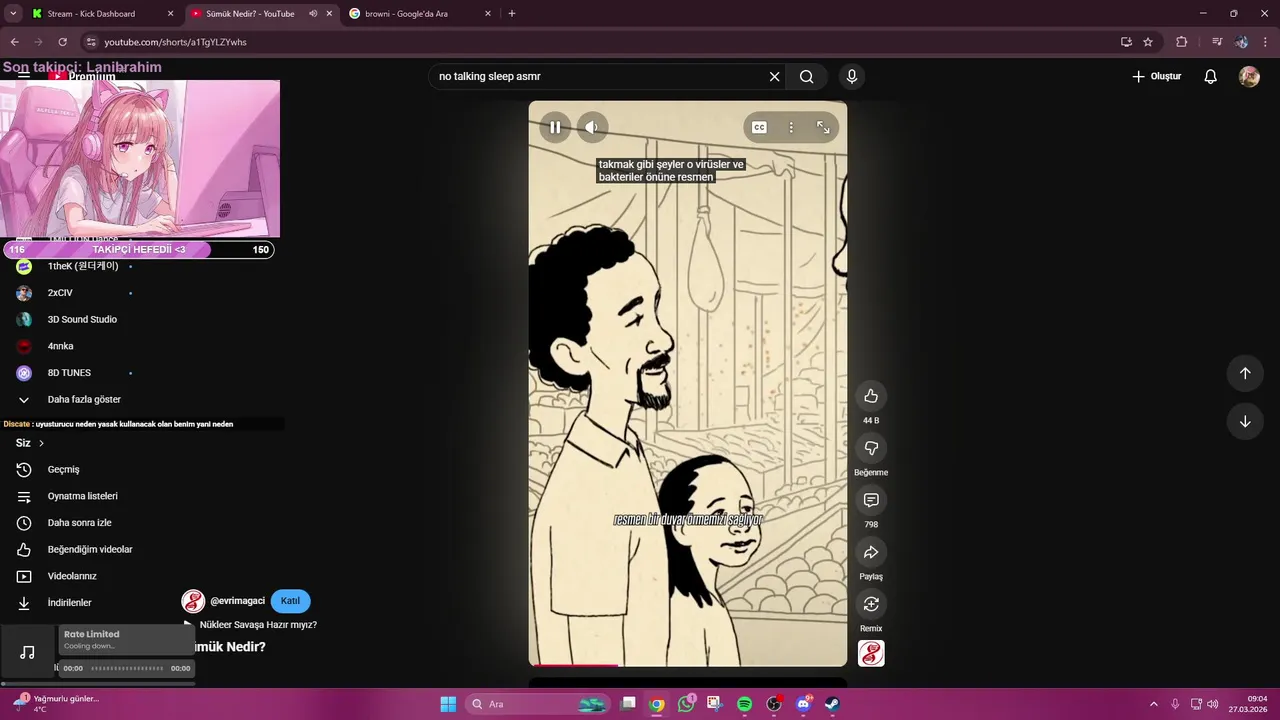Switch to the browni Google search tab
Screen dimensions: 1280x720
pos(420,14)
